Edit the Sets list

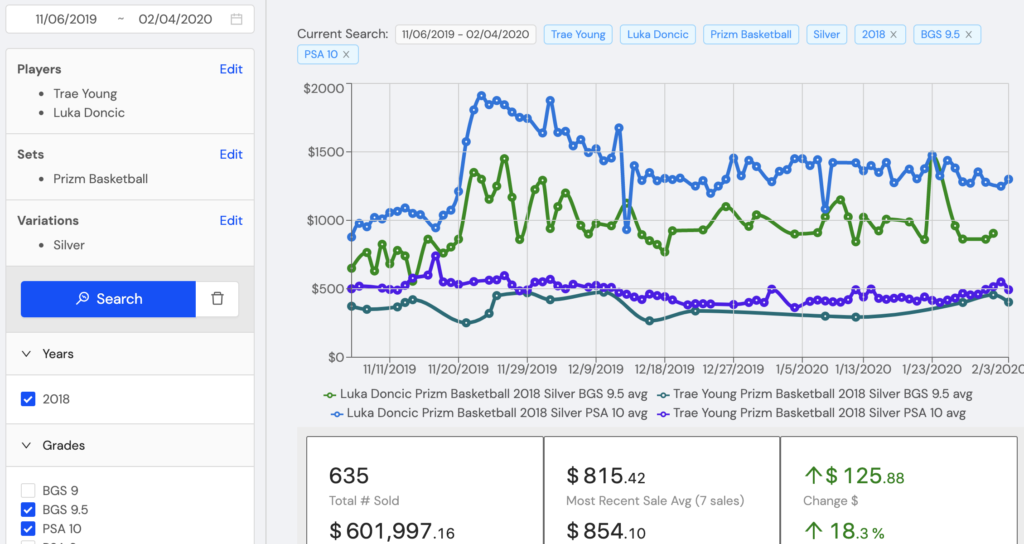point(231,154)
